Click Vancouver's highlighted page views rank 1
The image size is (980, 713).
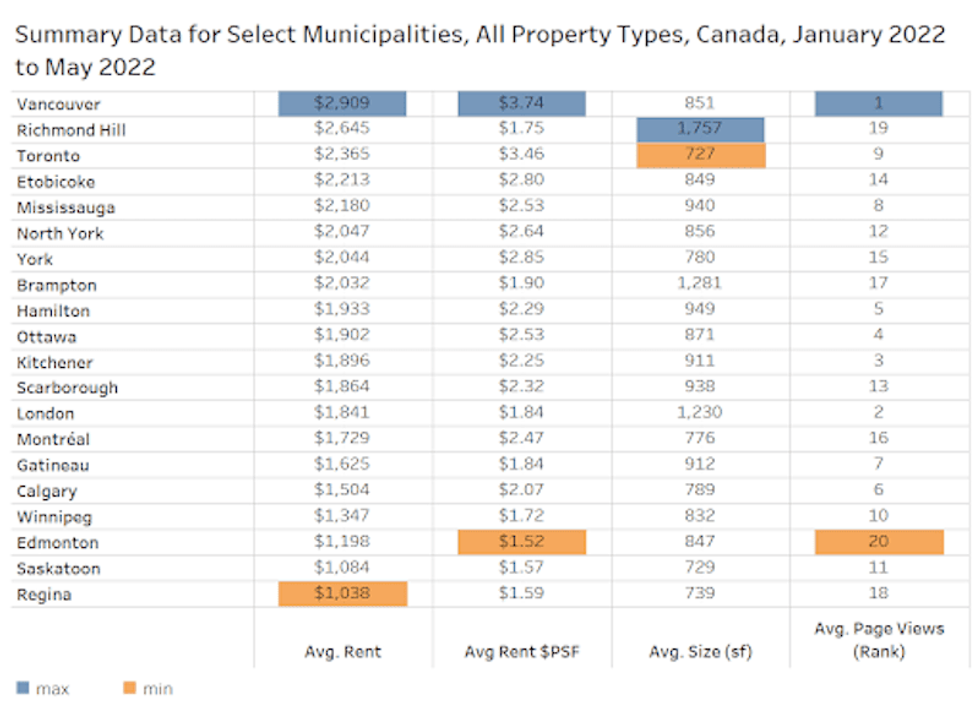[x=879, y=103]
